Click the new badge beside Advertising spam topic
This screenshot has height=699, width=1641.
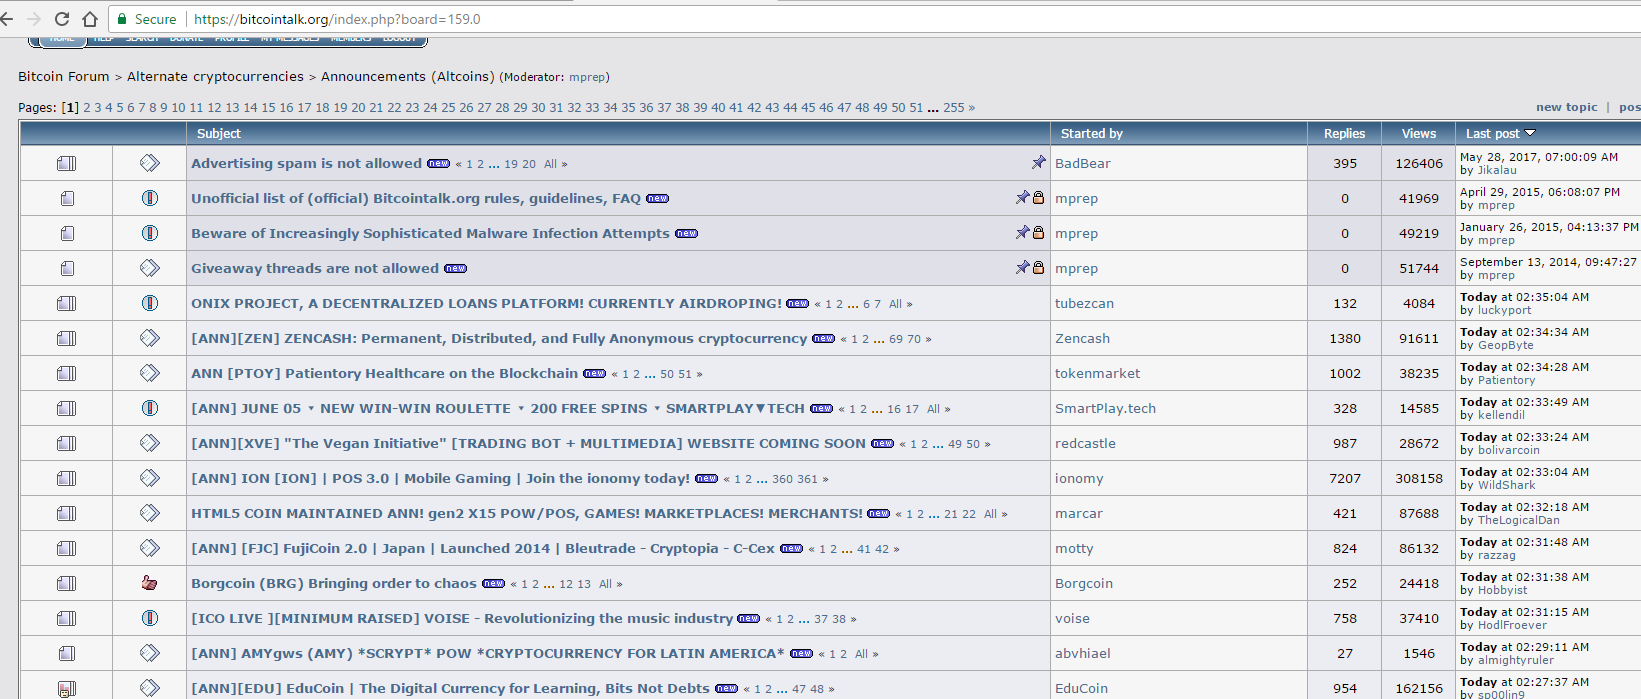pyautogui.click(x=438, y=163)
